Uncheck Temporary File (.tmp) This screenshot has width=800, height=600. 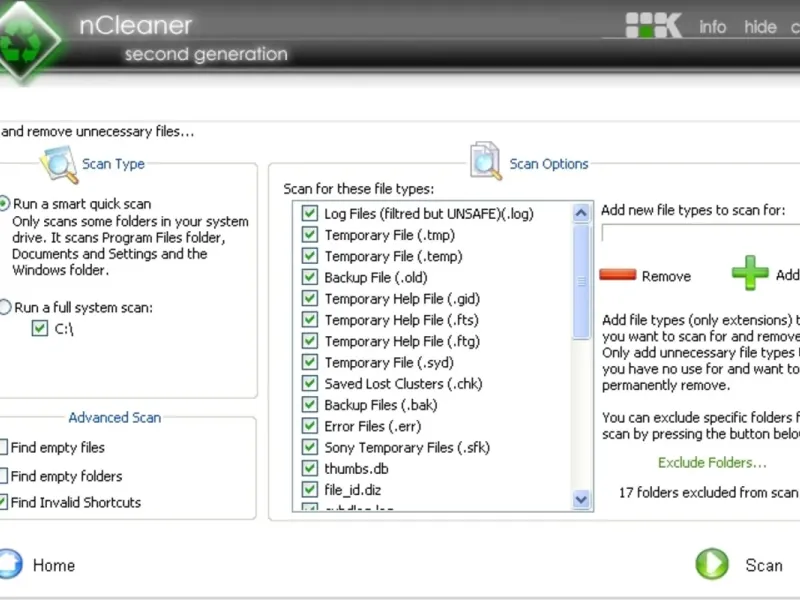coord(310,235)
